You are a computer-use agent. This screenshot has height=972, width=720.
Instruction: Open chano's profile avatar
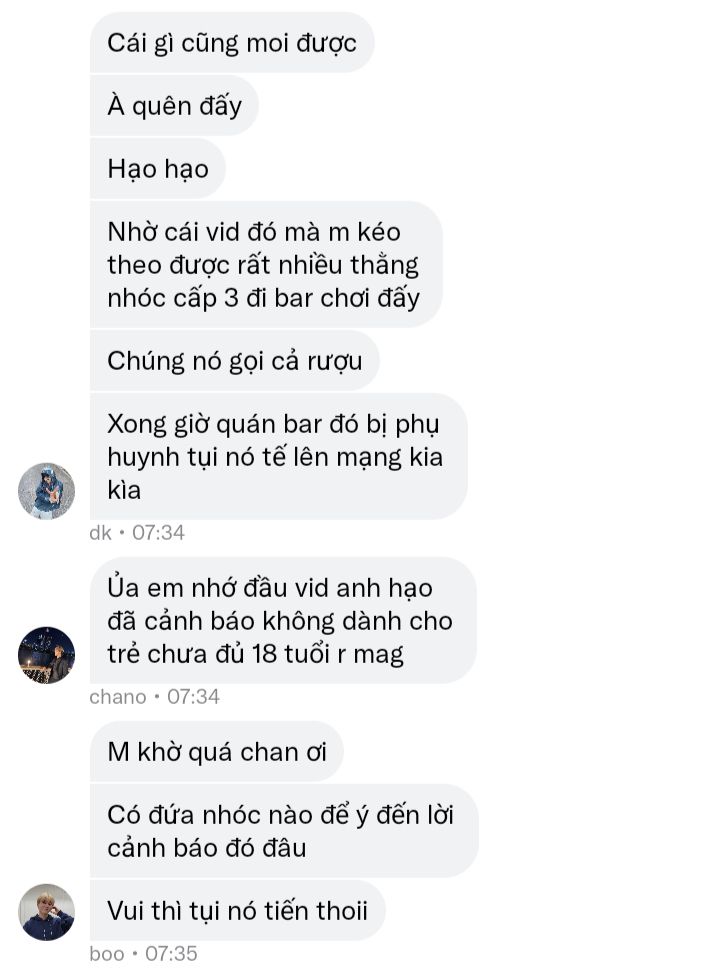47,655
